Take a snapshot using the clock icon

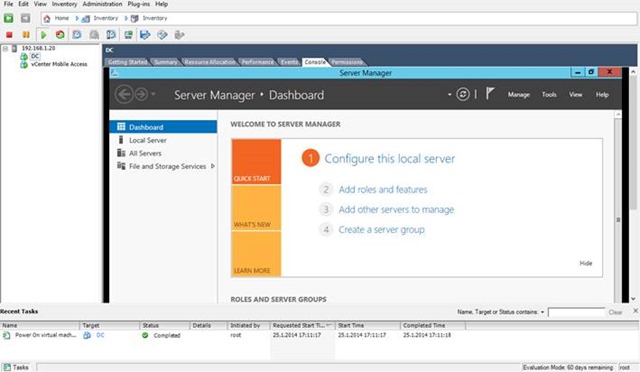click(77, 35)
